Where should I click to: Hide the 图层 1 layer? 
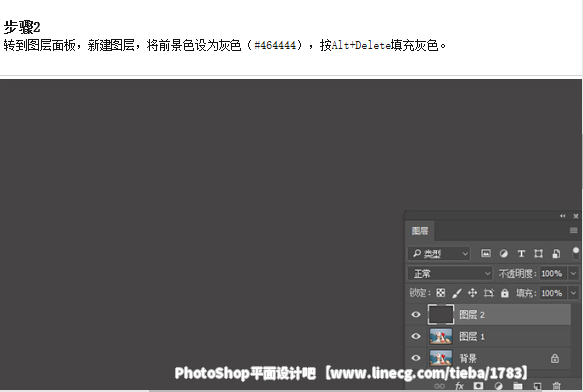pyautogui.click(x=416, y=336)
